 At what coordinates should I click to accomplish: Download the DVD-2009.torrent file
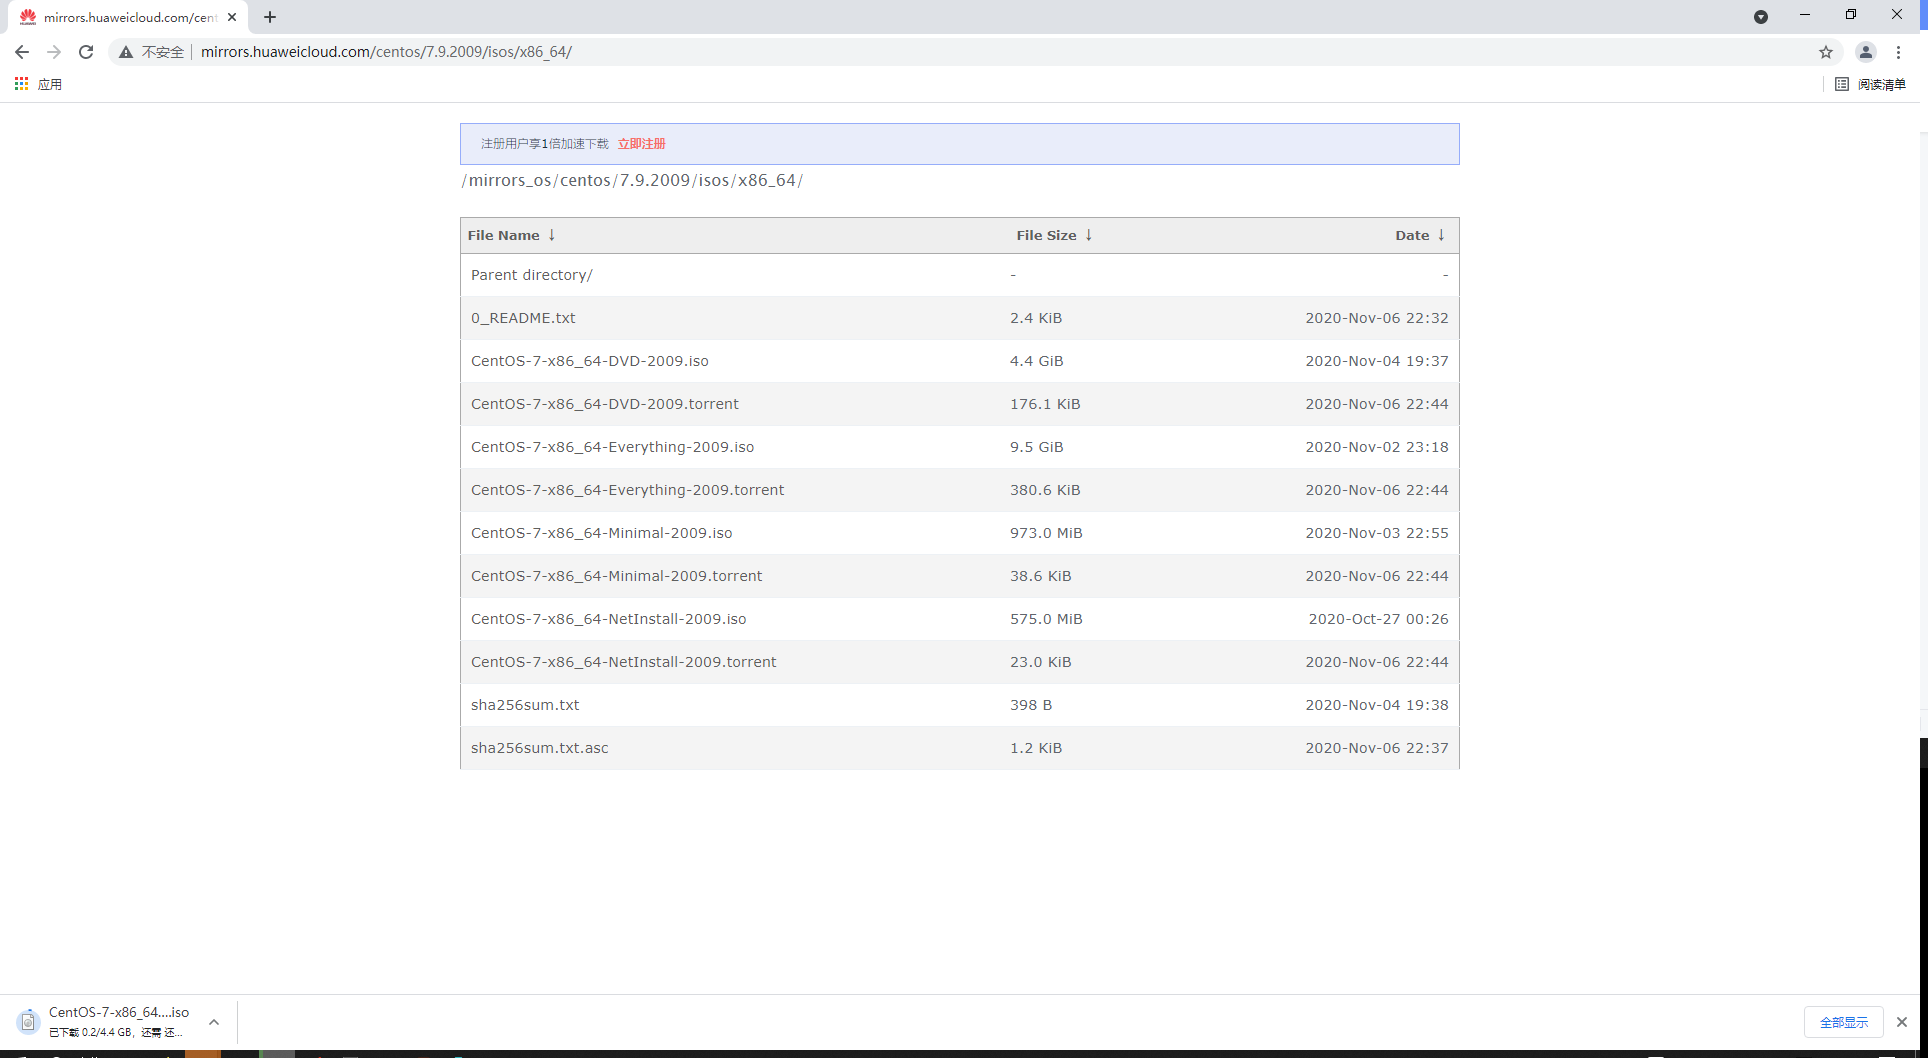605,404
